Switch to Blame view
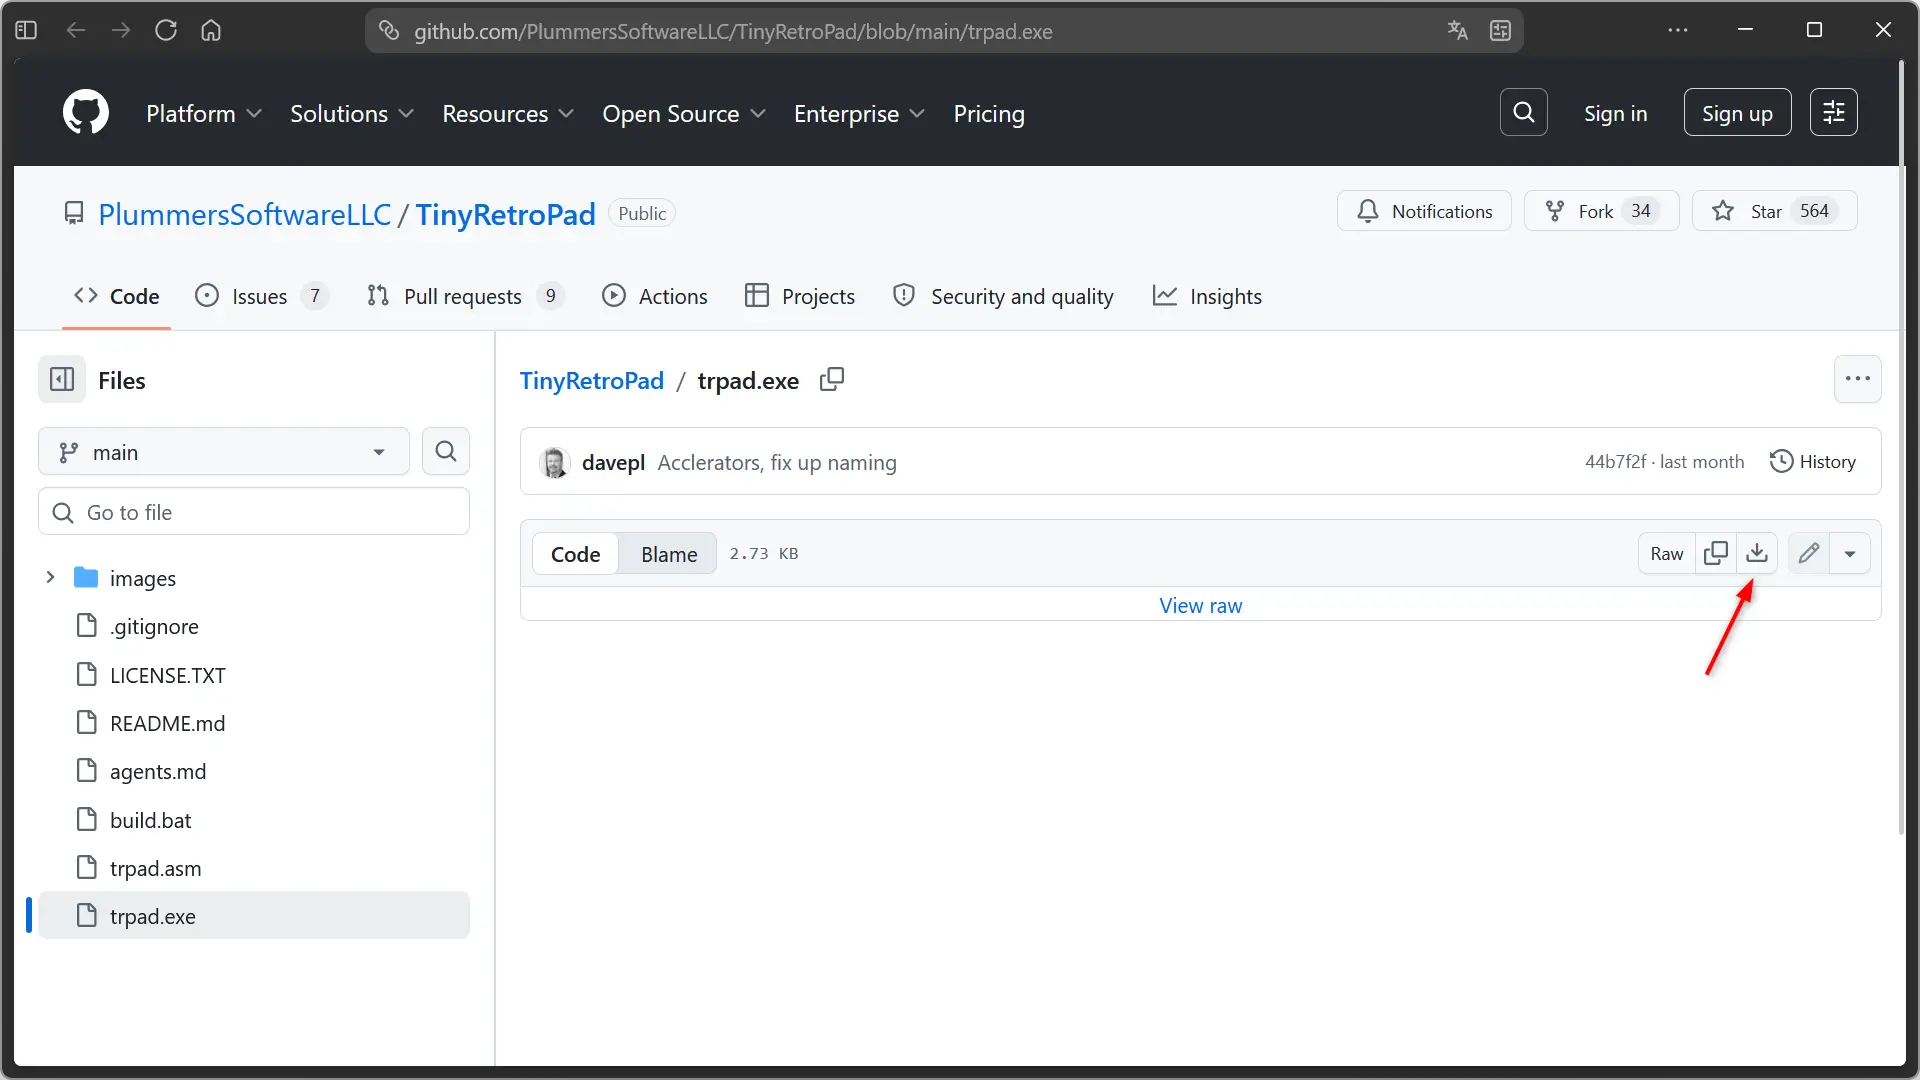Viewport: 1920px width, 1080px height. pyautogui.click(x=669, y=554)
